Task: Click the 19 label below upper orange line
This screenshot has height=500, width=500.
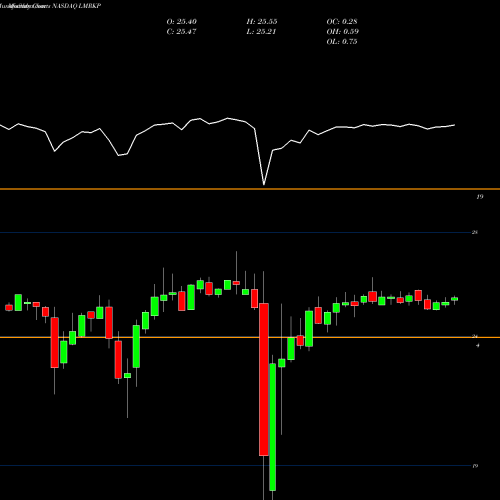Action: (480, 197)
